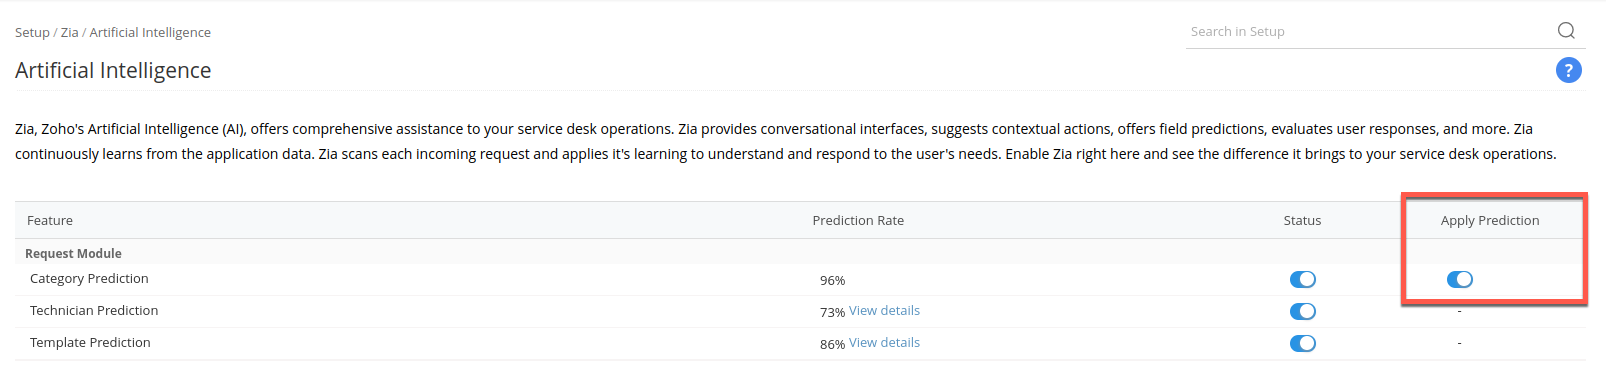This screenshot has height=378, width=1606.
Task: Focus the Search in Setup field
Action: [x=1370, y=32]
